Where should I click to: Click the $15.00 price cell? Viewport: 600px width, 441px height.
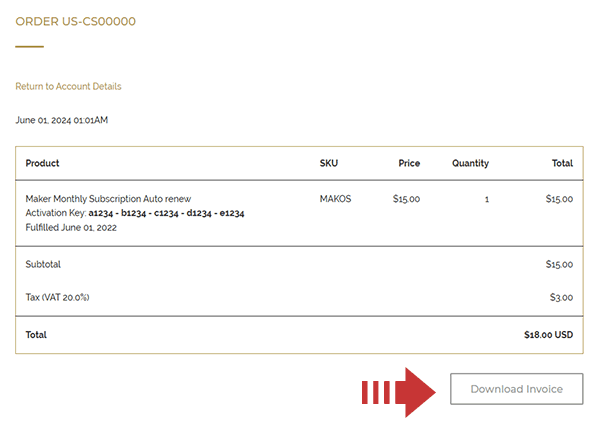tap(406, 199)
